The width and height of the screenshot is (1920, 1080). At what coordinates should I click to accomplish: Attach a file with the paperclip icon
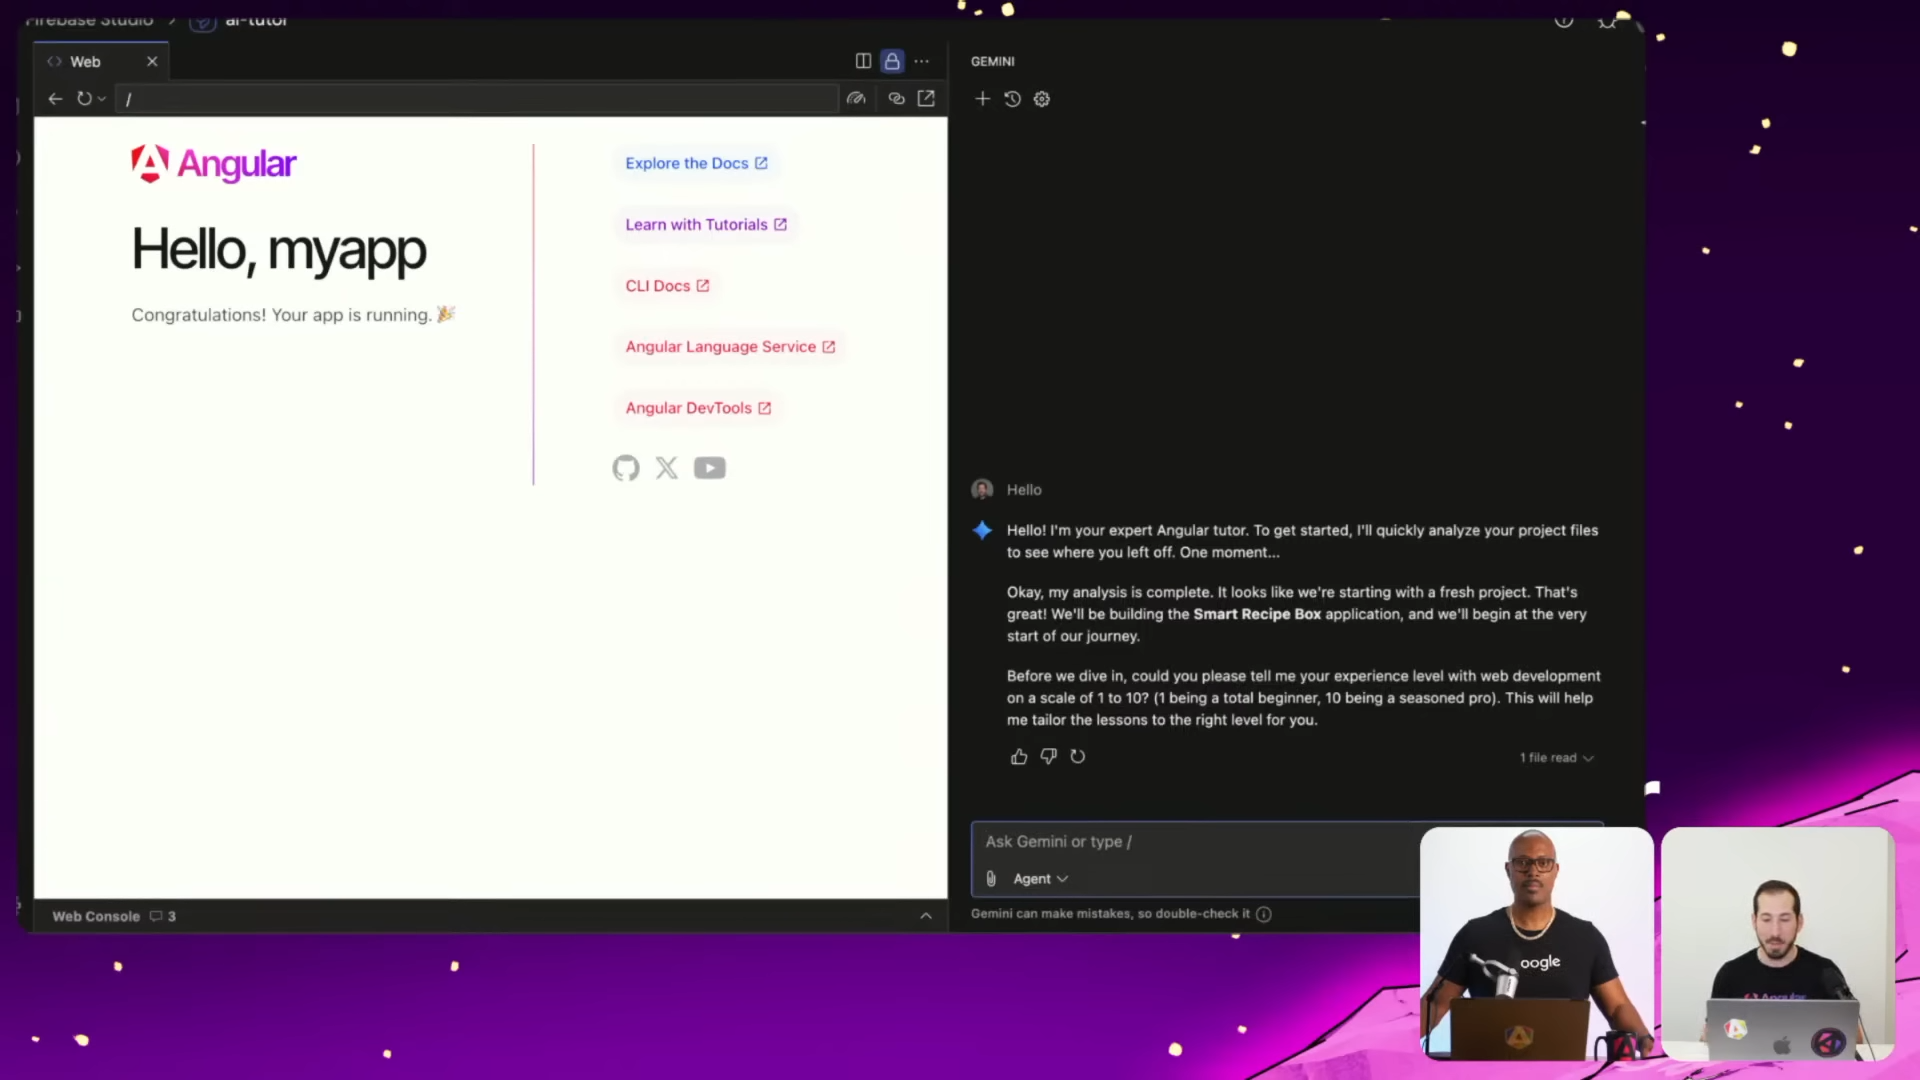coord(990,878)
